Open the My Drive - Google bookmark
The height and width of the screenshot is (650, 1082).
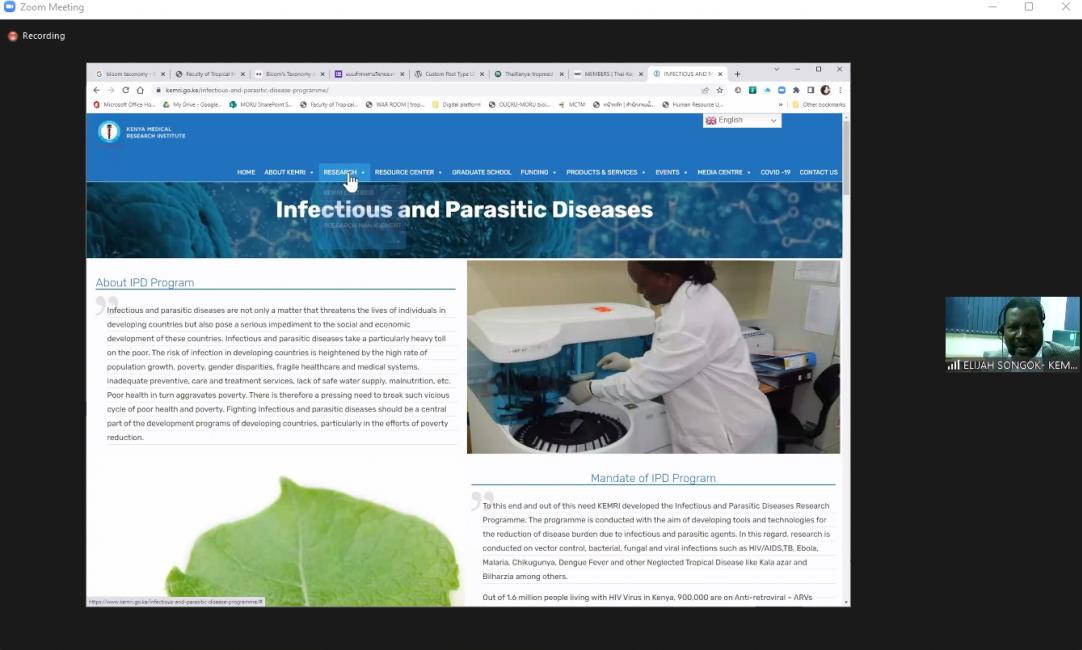pyautogui.click(x=192, y=105)
